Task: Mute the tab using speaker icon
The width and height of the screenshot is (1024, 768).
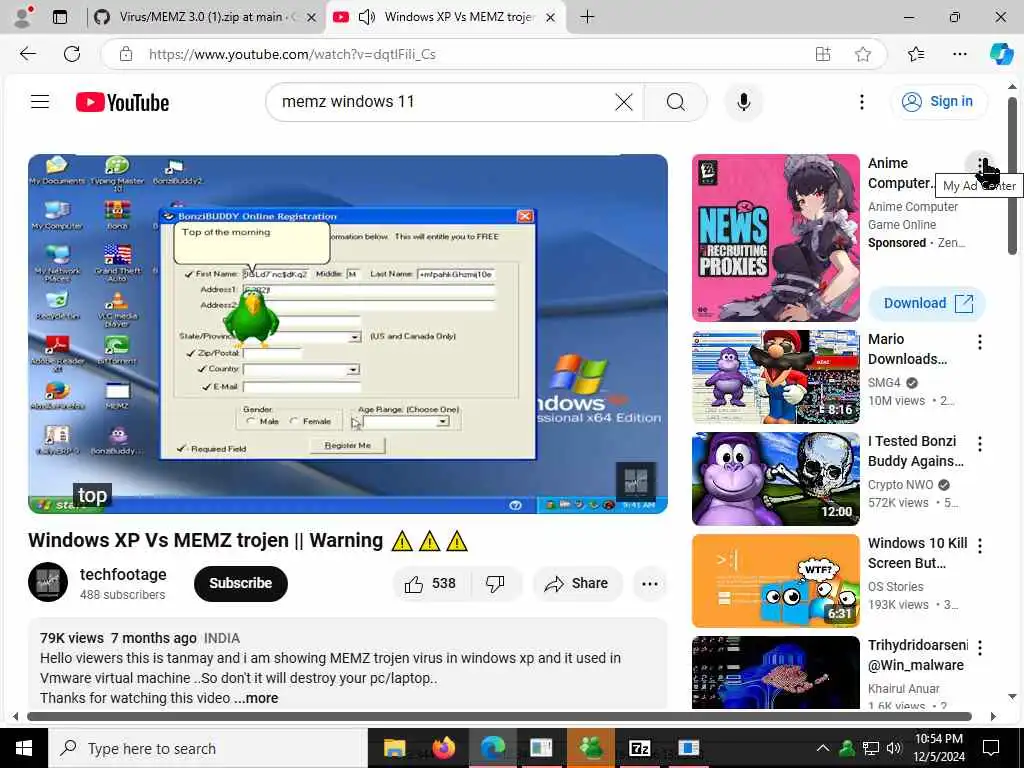Action: (367, 17)
